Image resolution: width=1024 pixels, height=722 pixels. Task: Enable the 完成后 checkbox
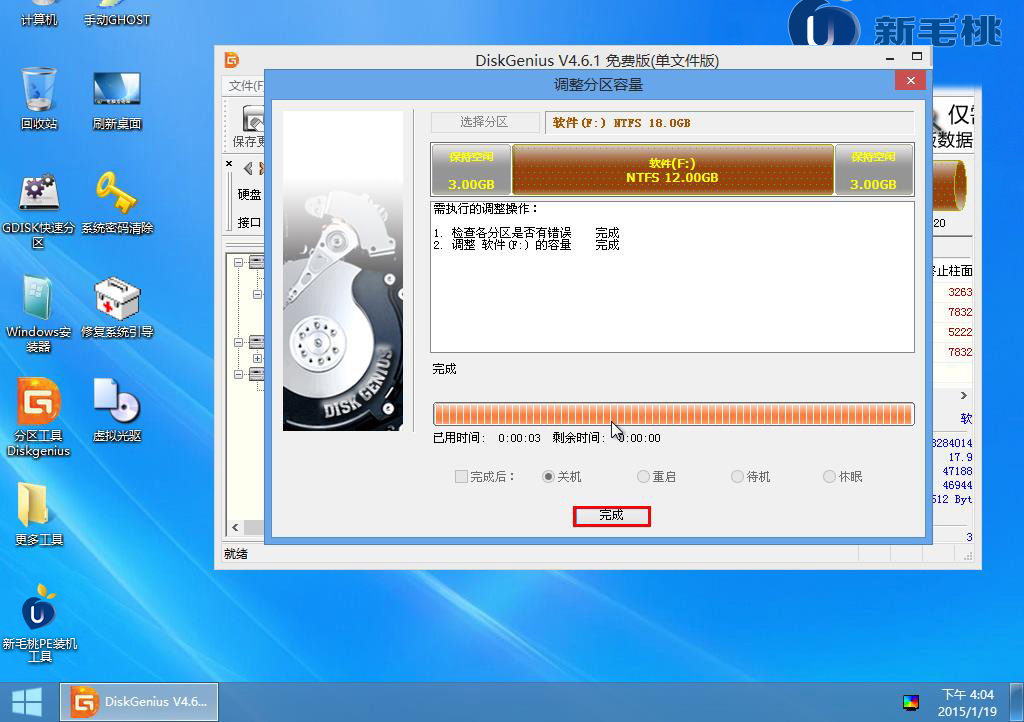point(461,477)
